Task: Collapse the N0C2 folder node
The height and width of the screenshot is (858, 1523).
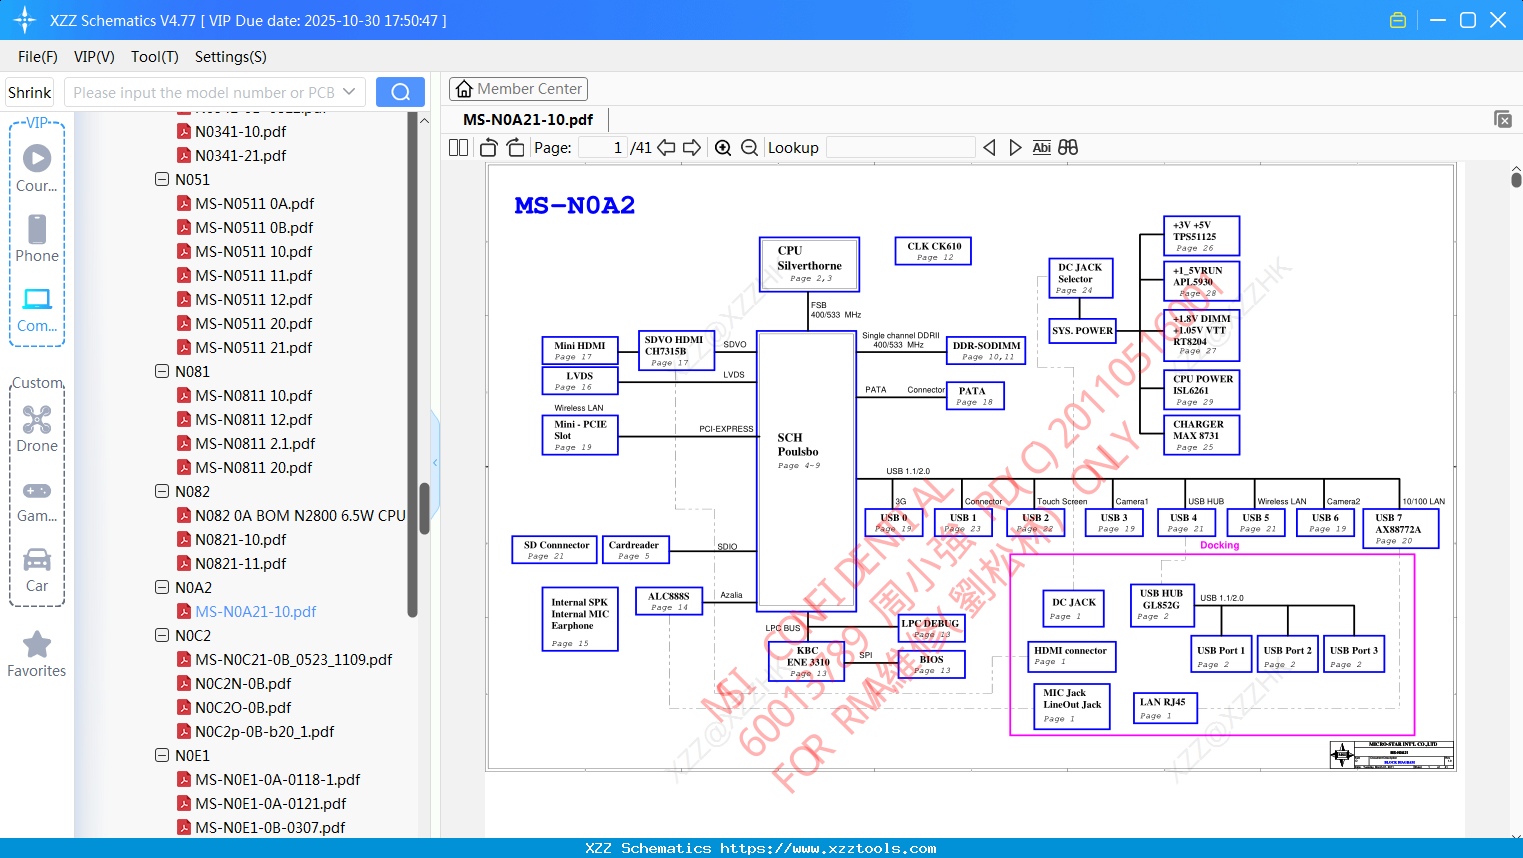Action: pos(162,636)
